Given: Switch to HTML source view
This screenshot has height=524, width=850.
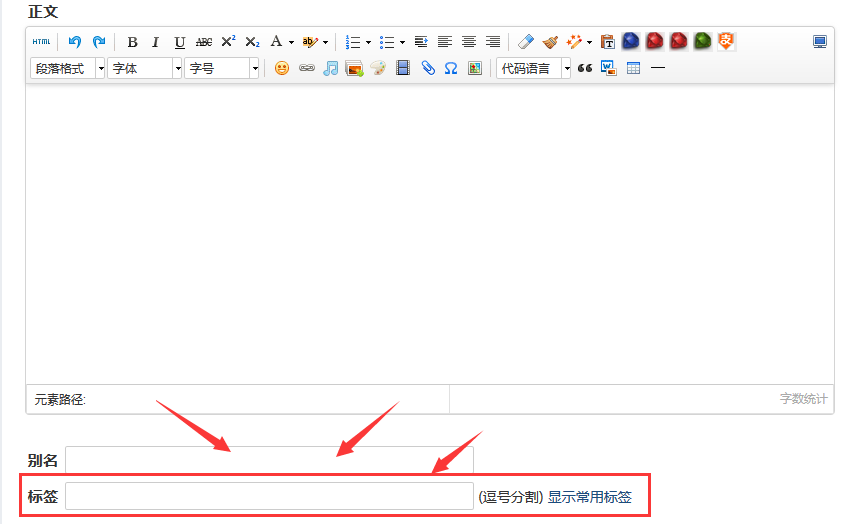Looking at the screenshot, I should pos(41,42).
